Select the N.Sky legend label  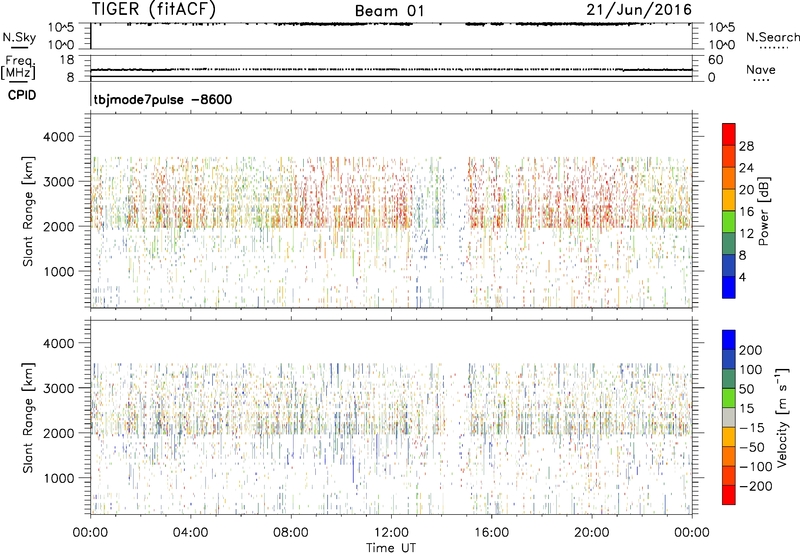pyautogui.click(x=19, y=37)
